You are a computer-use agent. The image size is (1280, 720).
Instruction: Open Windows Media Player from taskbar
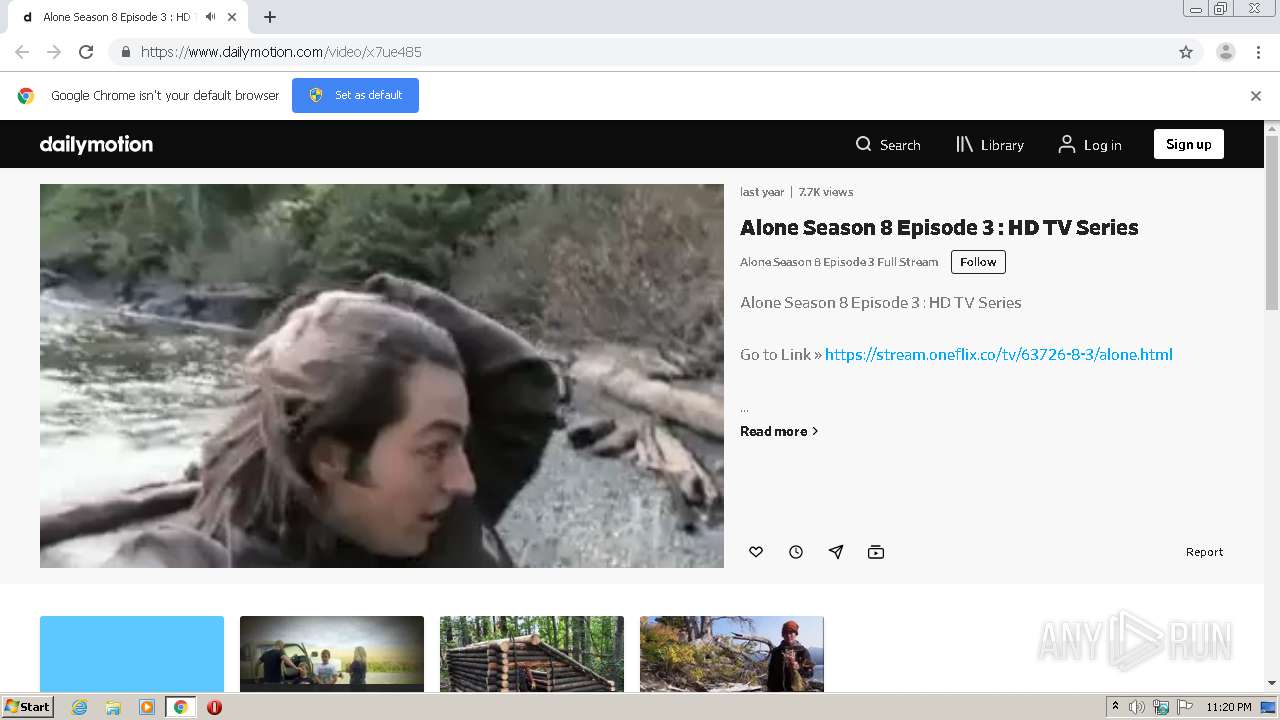(x=146, y=707)
